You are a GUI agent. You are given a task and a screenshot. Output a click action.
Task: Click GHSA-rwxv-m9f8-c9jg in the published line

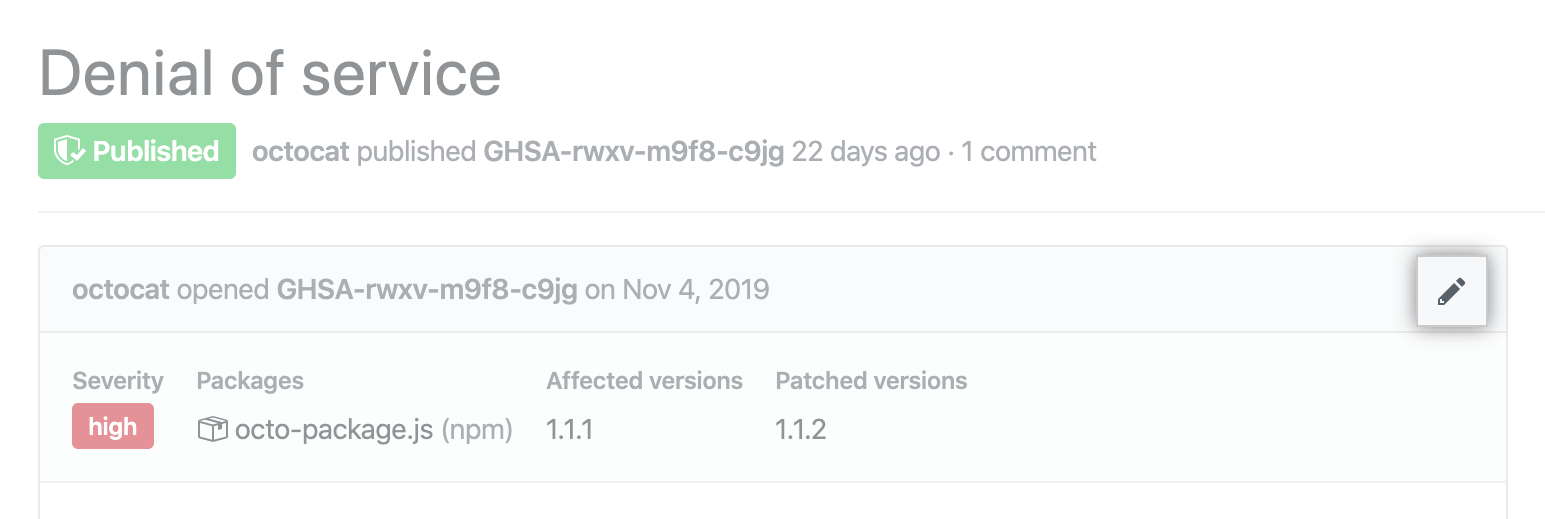633,152
